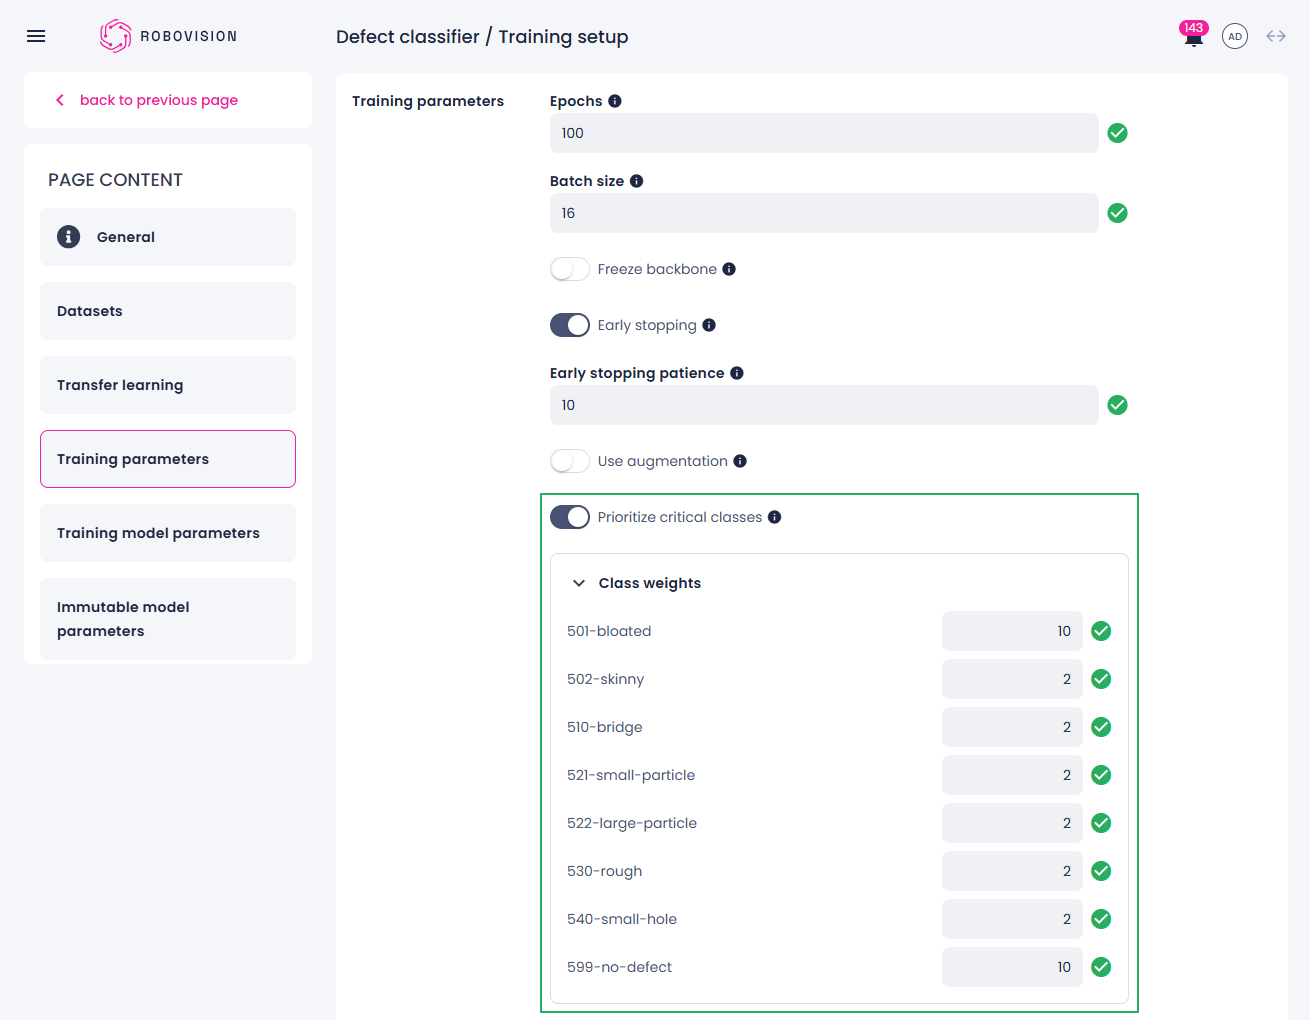Screen dimensions: 1310x1020
Task: Go to Immutable model parameters section
Action: pos(168,619)
